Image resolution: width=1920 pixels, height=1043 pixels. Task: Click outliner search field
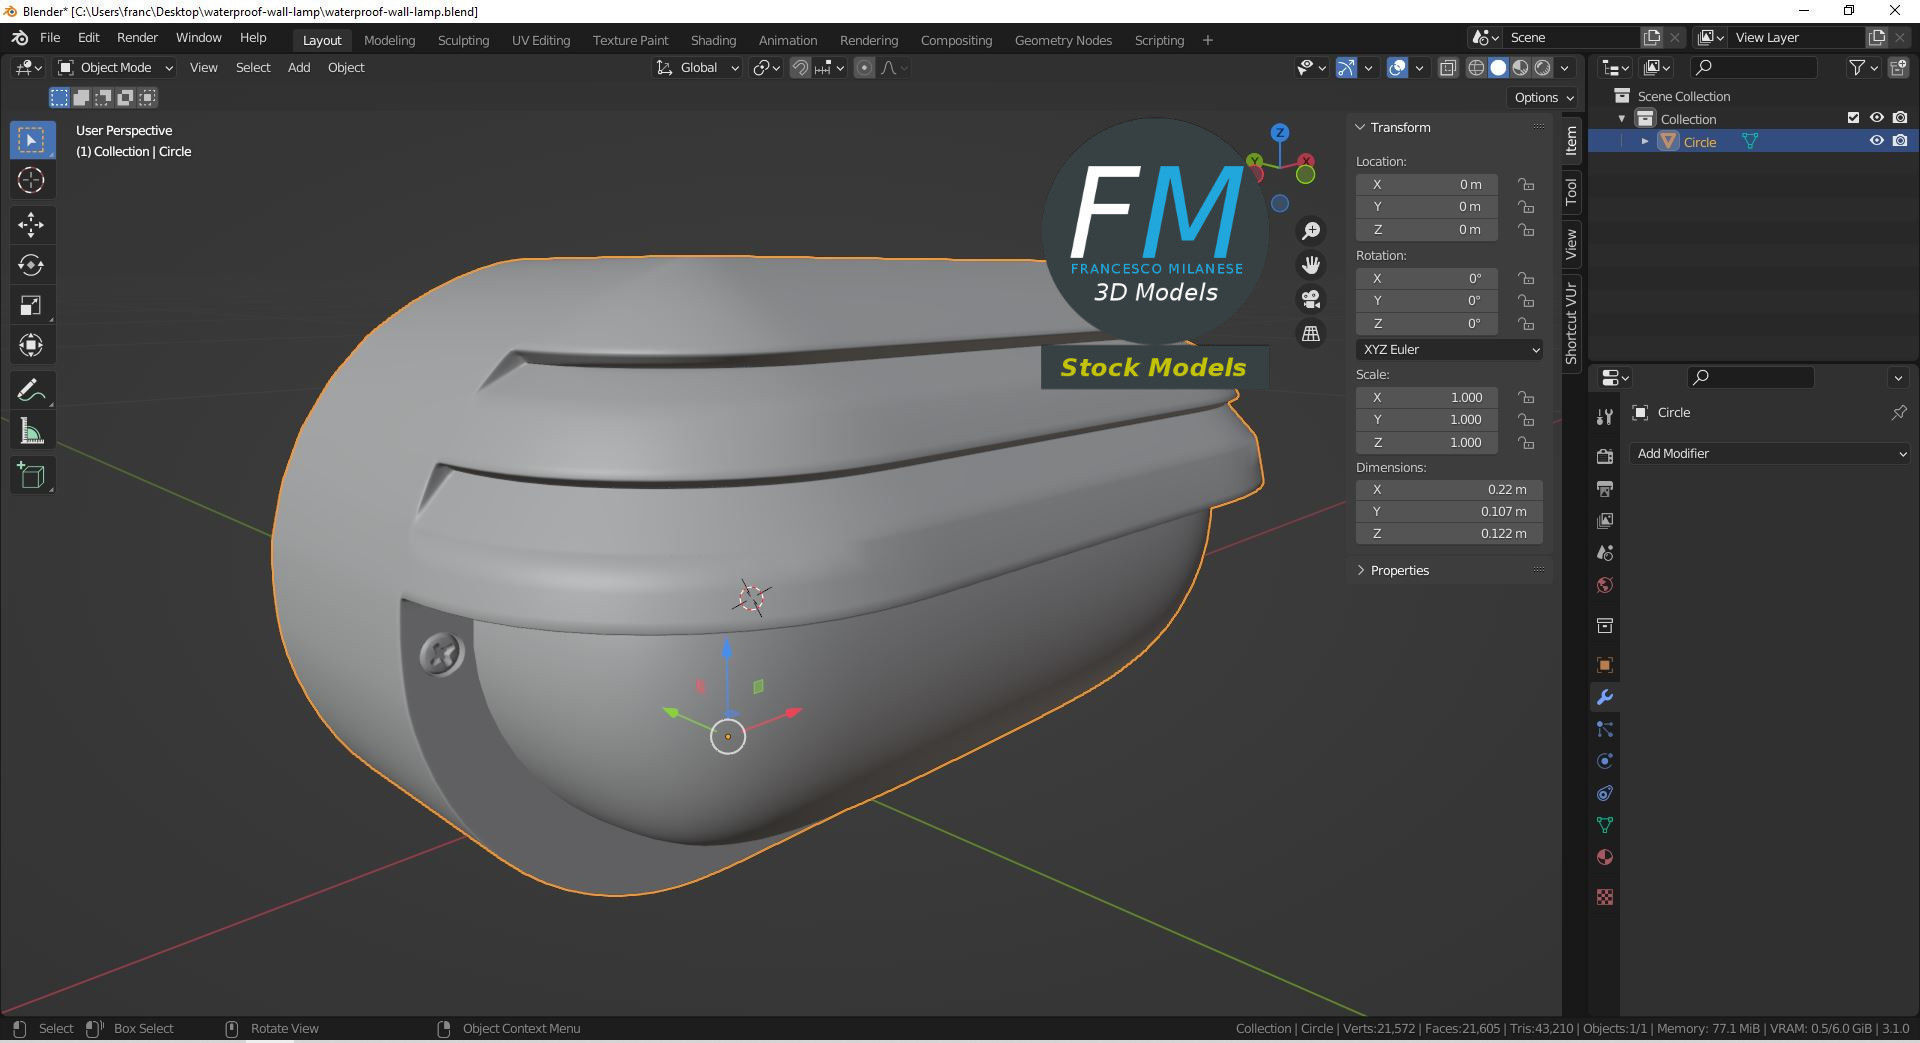click(1752, 67)
